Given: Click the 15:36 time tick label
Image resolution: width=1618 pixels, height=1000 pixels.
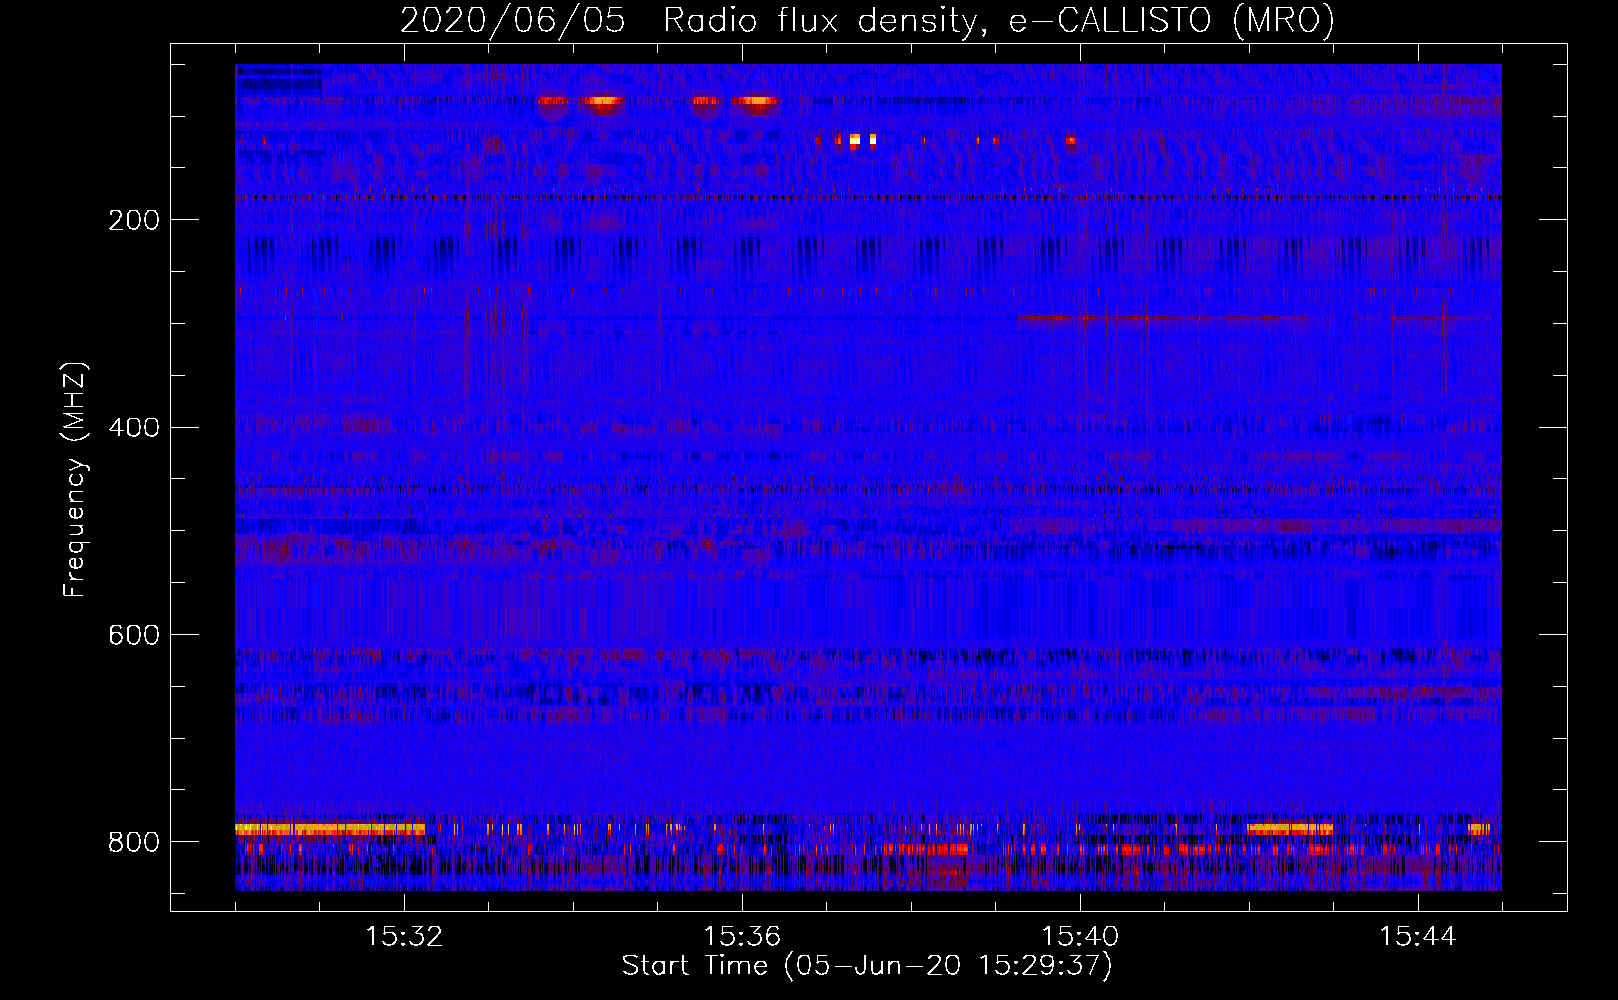Looking at the screenshot, I should (x=742, y=937).
